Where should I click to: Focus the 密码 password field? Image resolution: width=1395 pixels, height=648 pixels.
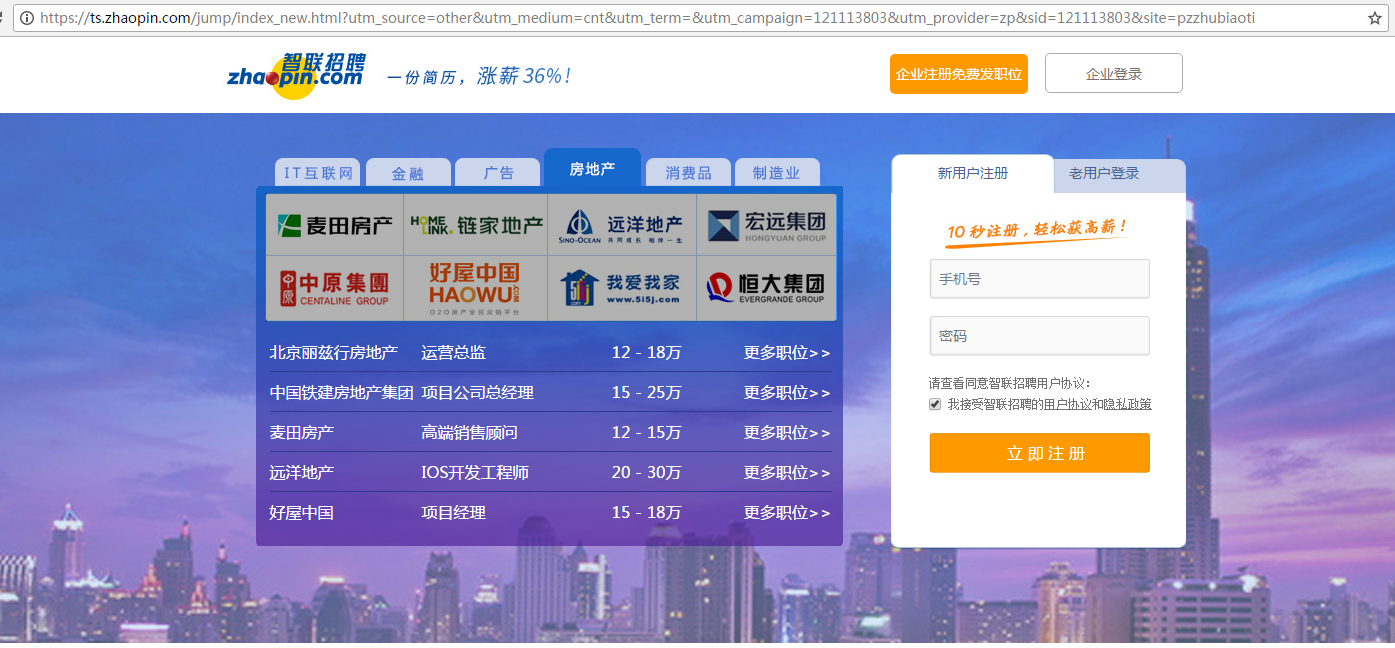pos(1040,336)
